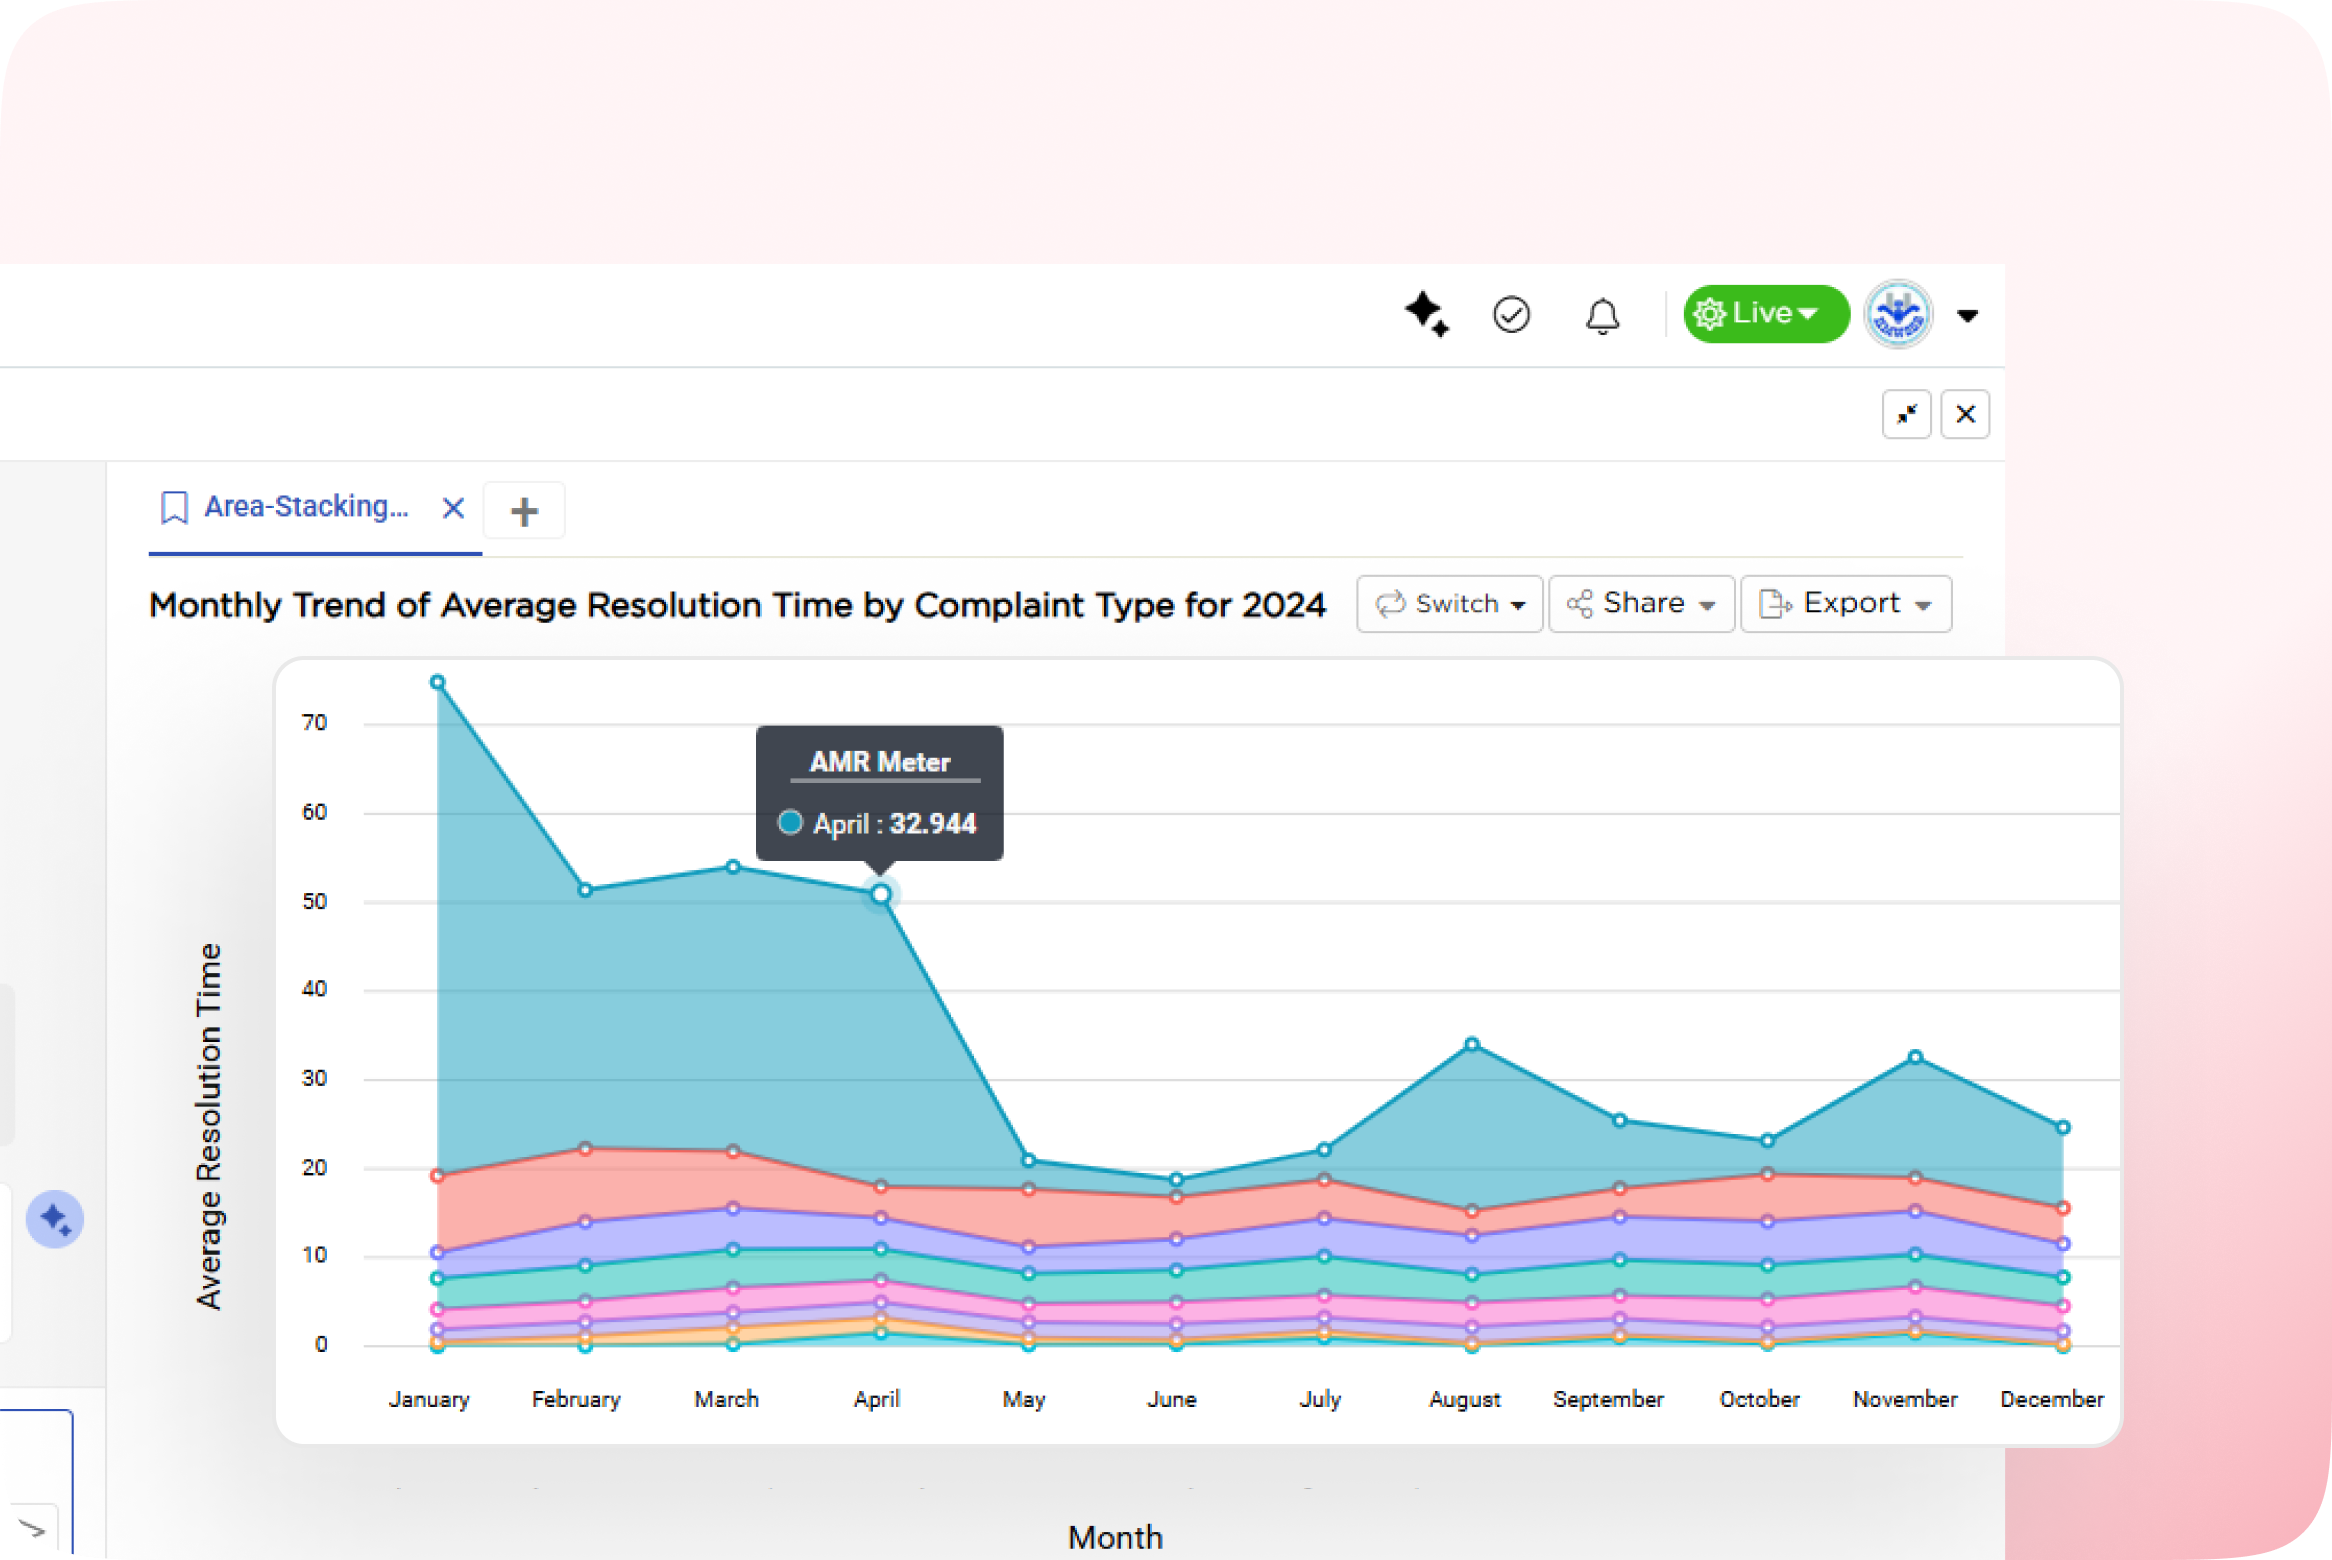The image size is (2332, 1560).
Task: Open the Live environment dropdown
Action: coord(1765,314)
